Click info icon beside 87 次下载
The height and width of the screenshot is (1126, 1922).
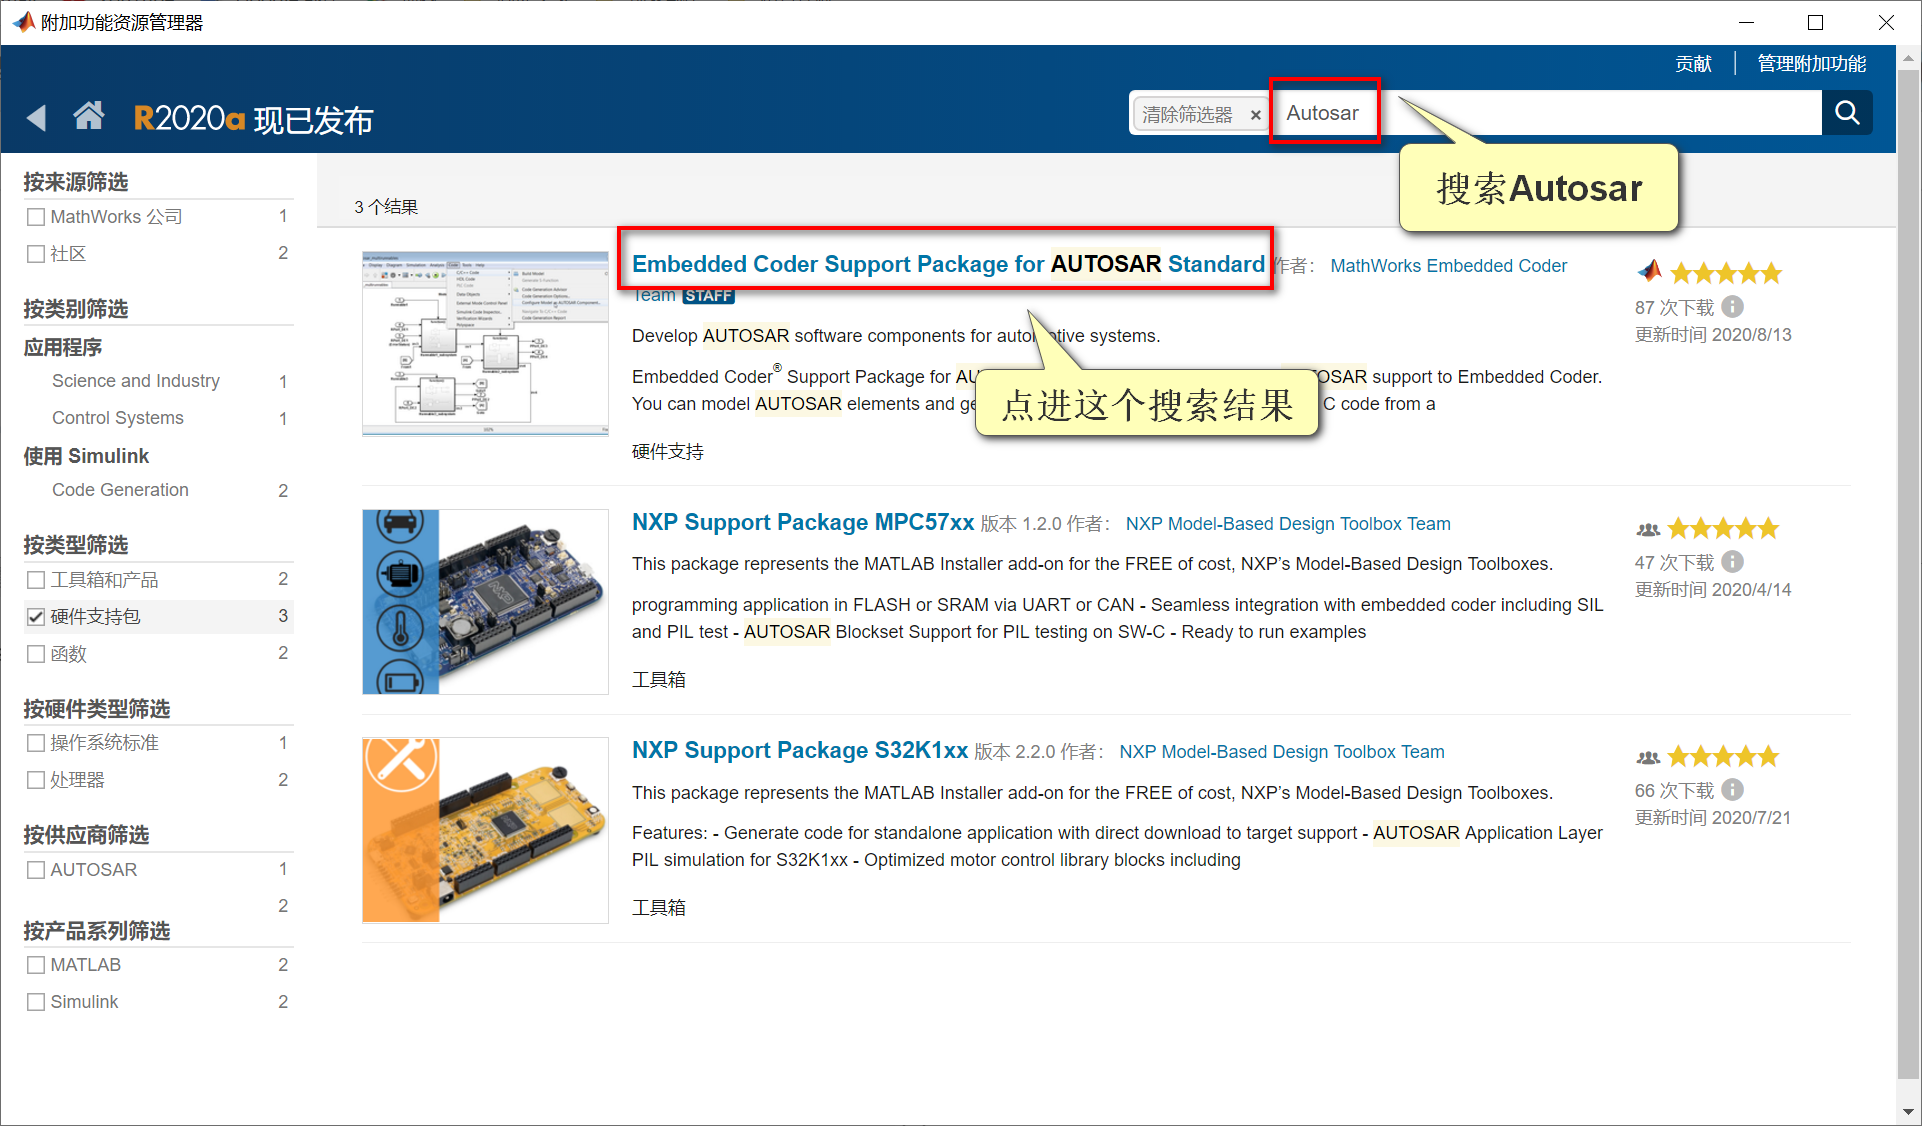point(1733,307)
